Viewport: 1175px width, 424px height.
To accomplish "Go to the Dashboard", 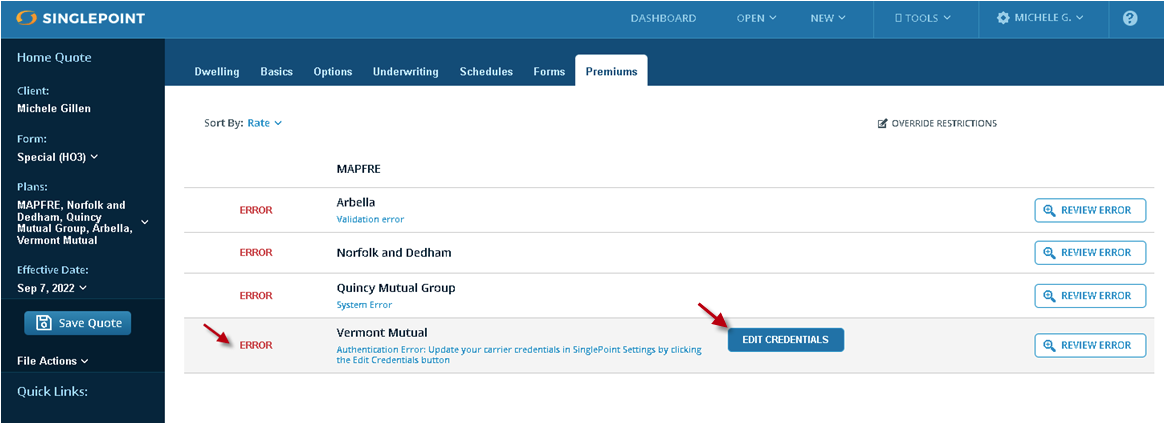I will (x=663, y=18).
